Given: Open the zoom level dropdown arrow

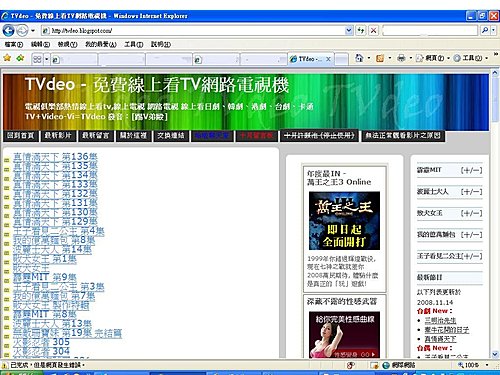Looking at the screenshot, I should [487, 365].
